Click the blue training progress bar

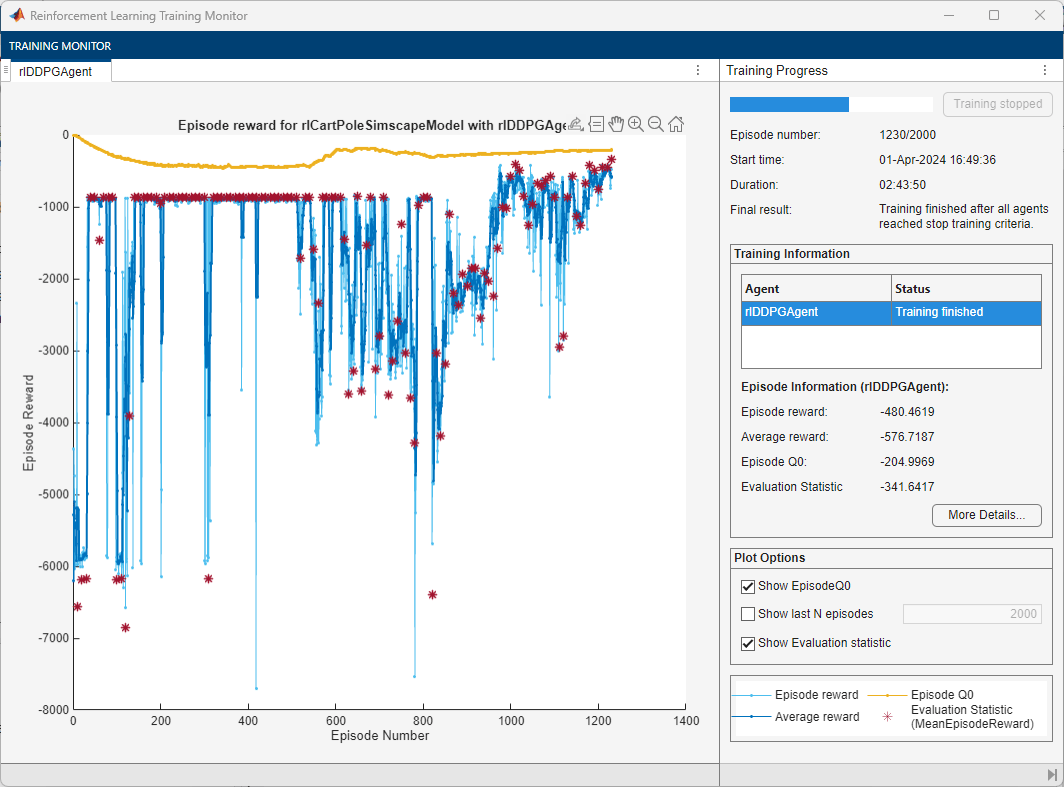coord(789,104)
